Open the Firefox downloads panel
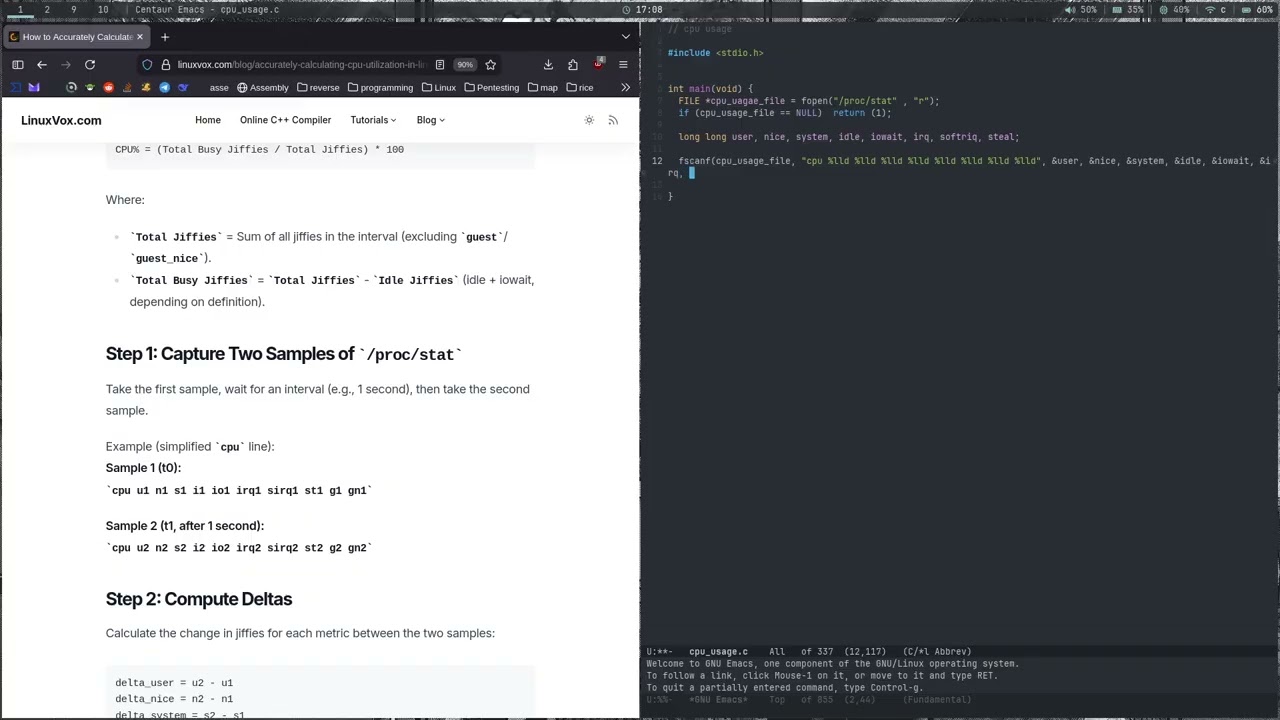The height and width of the screenshot is (720, 1280). tap(548, 65)
